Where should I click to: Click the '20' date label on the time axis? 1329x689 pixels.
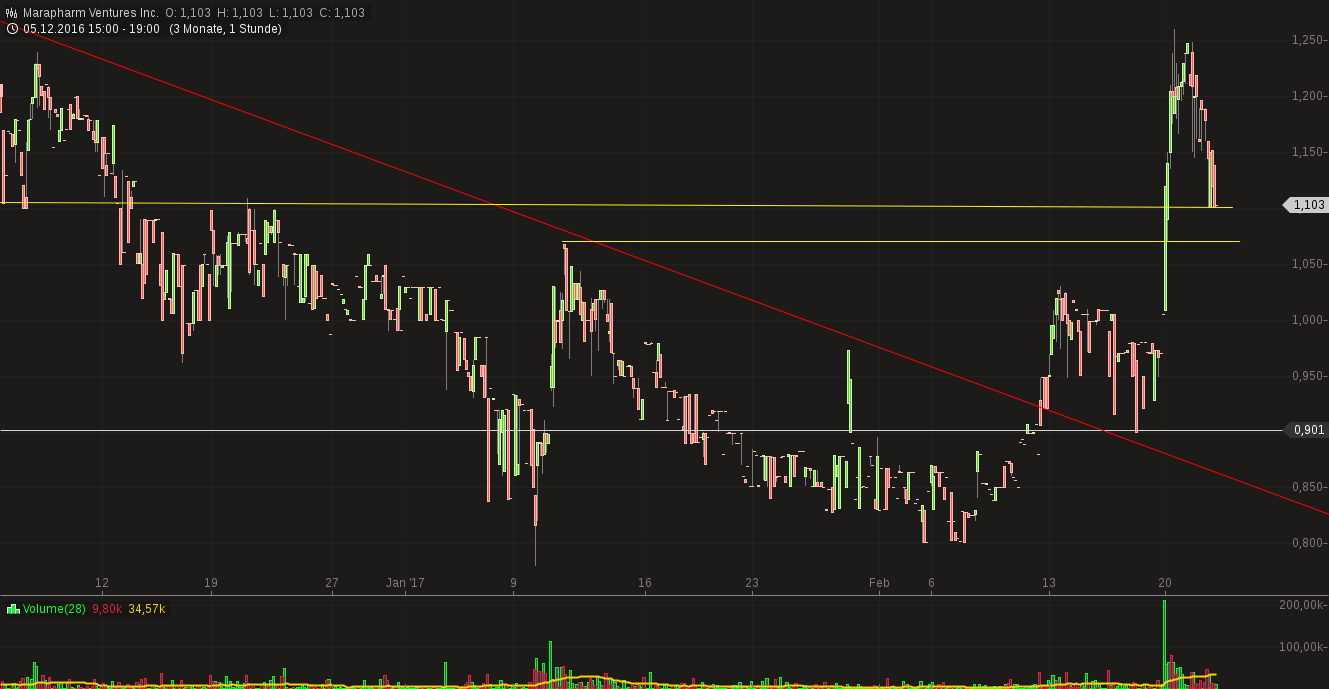1164,582
